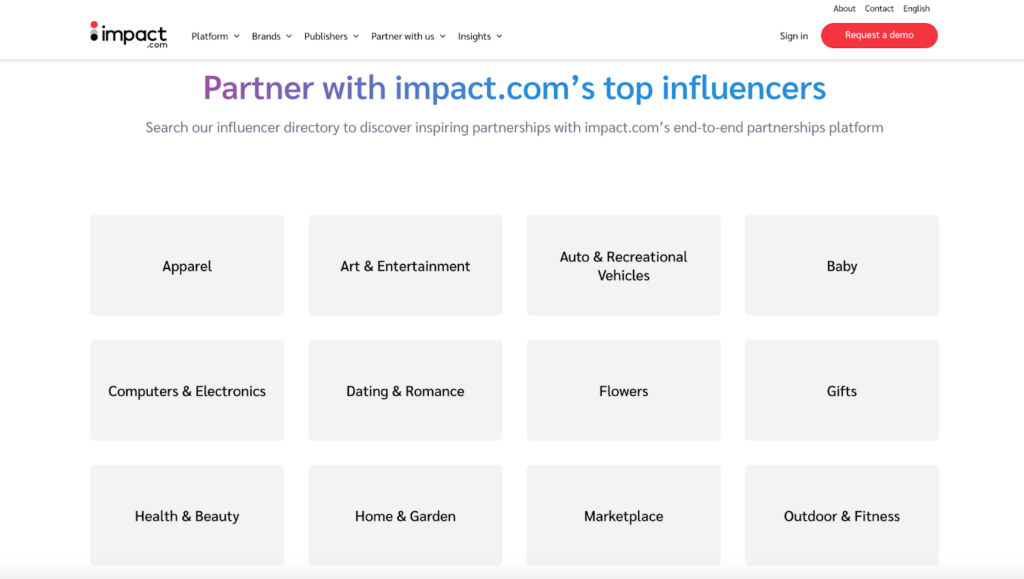Browse Apparel influencers

[x=186, y=265]
